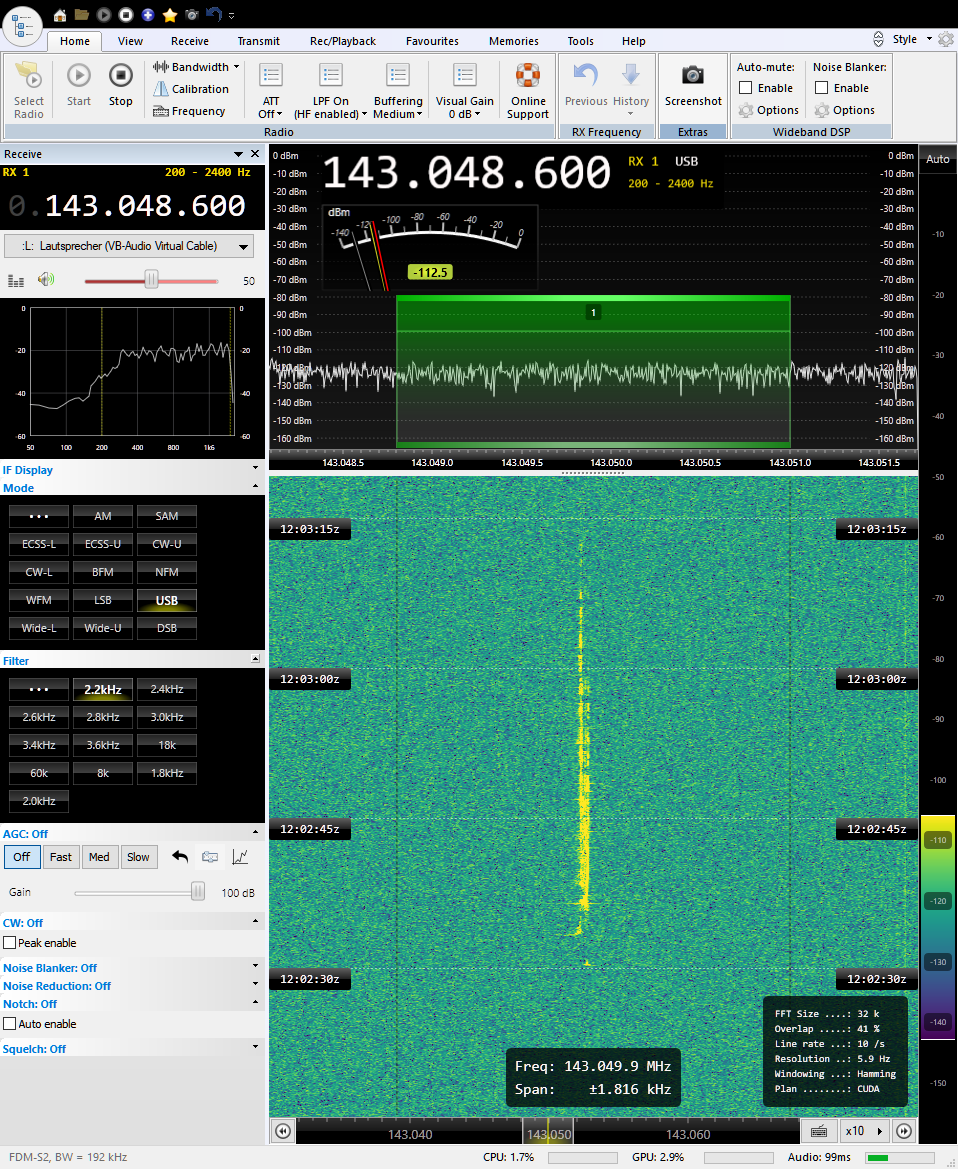
Task: Click the x10 zoom button
Action: (863, 1131)
